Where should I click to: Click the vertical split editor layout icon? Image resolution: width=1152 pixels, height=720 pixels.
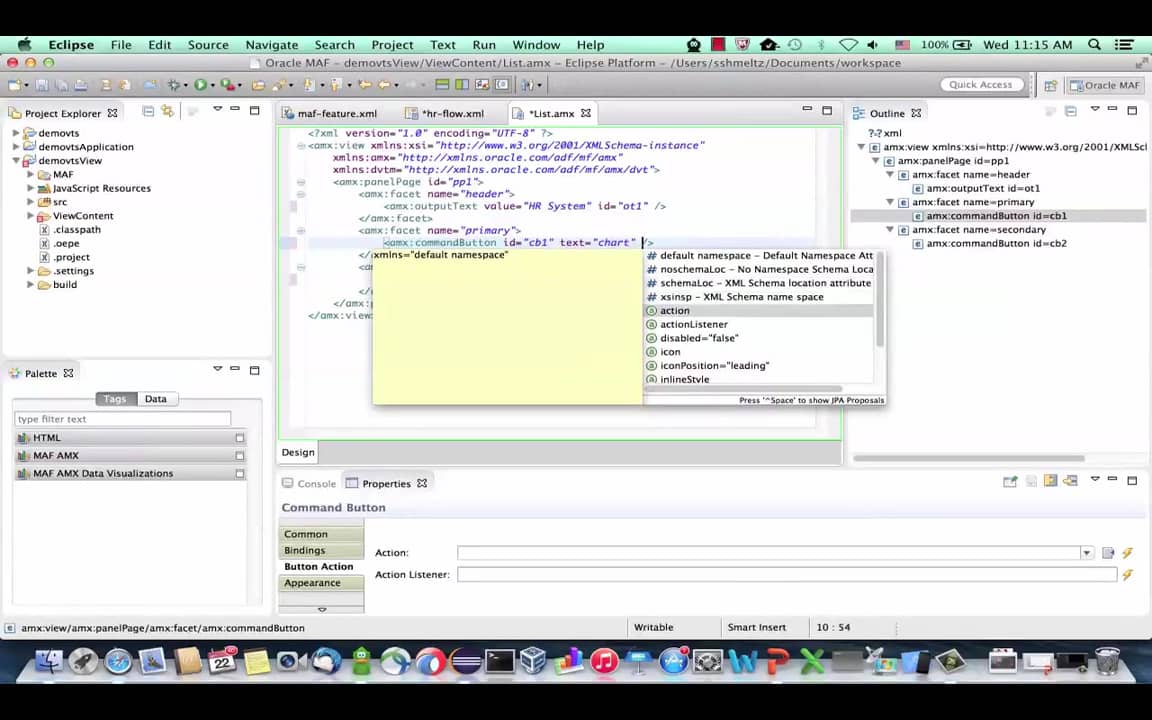pos(461,85)
